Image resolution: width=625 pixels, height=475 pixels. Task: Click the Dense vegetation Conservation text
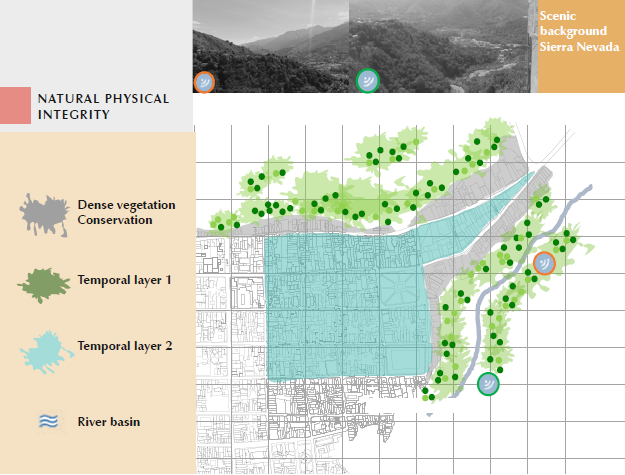point(126,212)
